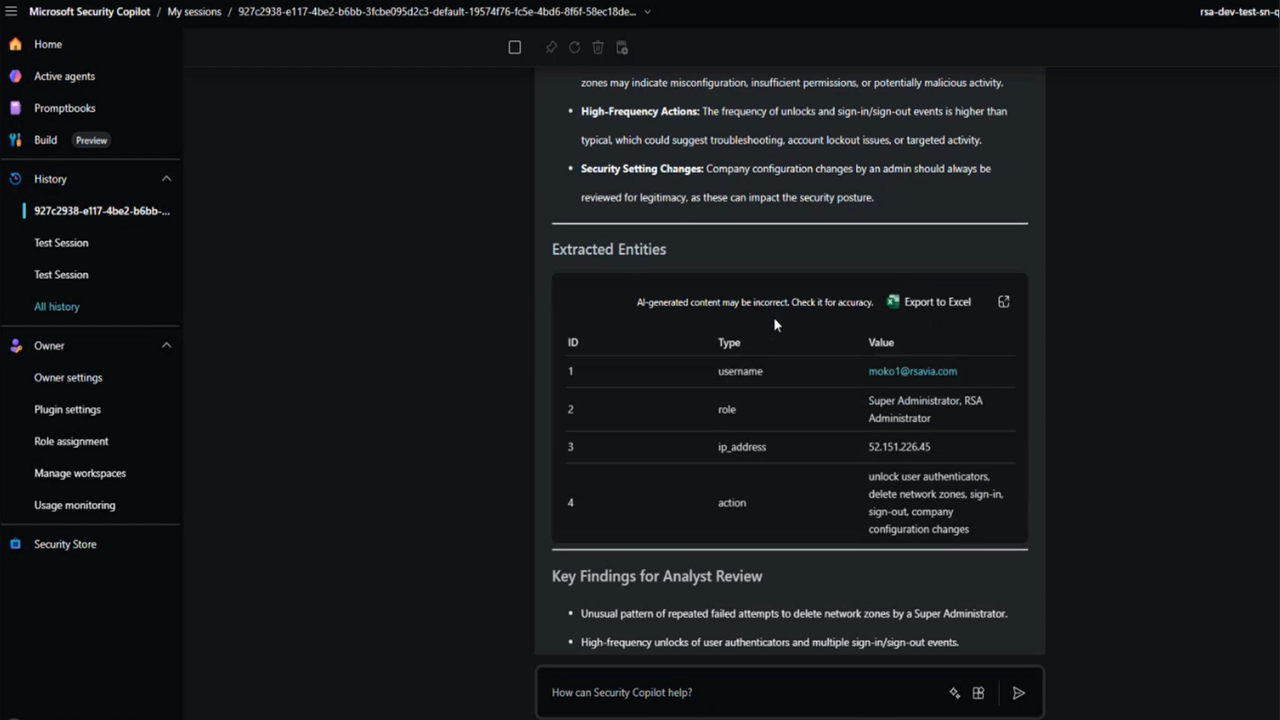Open the session name dropdown in breadcrumb
The image size is (1280, 720).
coord(647,12)
